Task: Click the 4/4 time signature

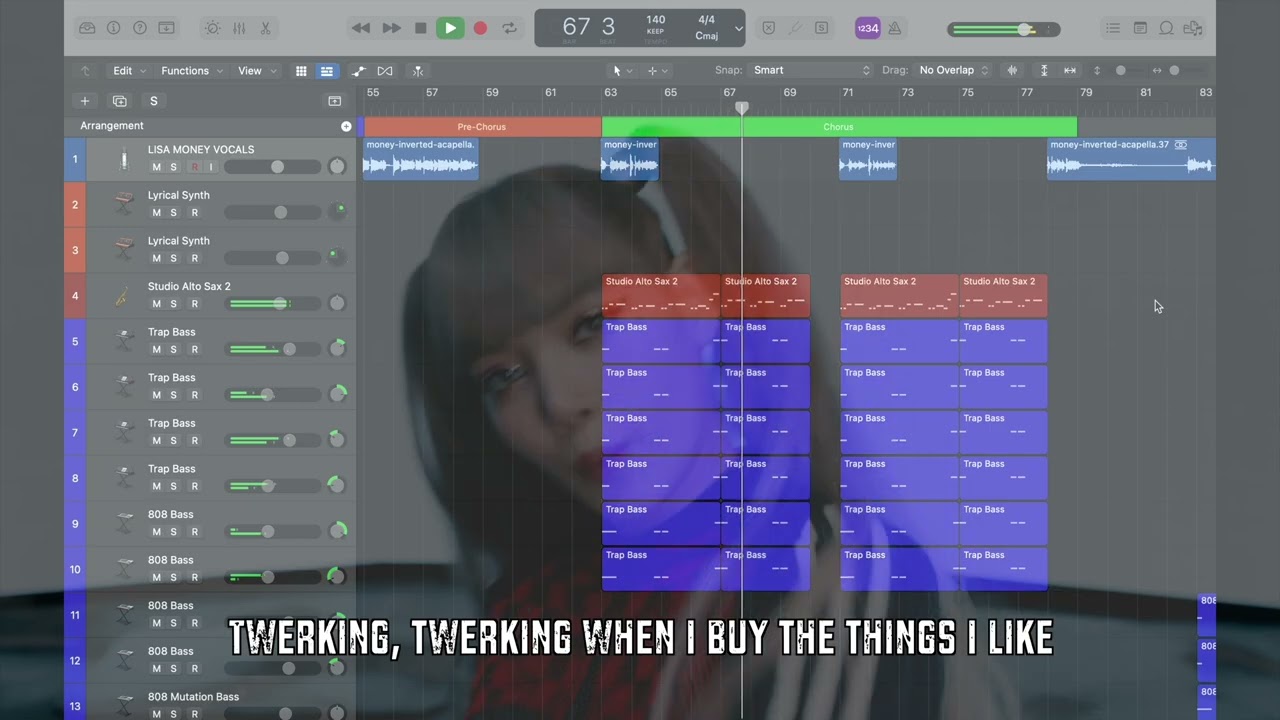Action: 707,20
